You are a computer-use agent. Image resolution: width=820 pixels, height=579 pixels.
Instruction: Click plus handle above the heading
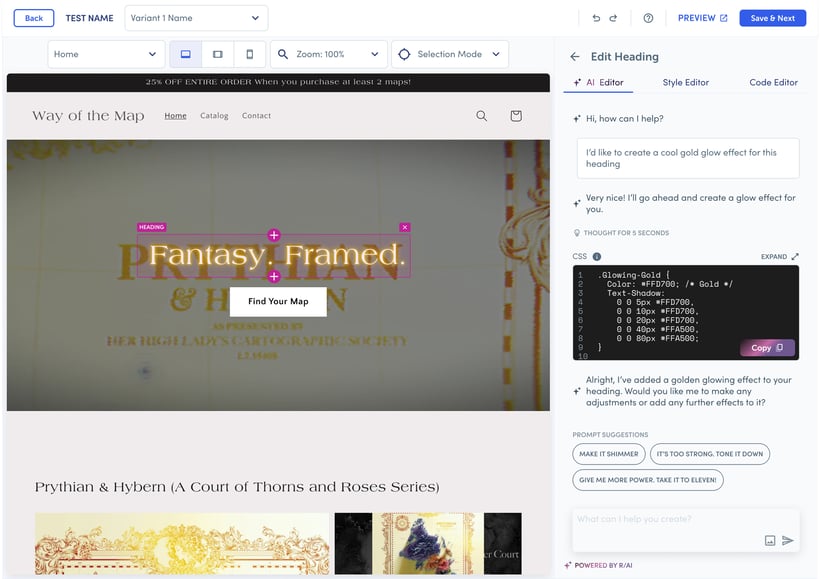pos(274,235)
